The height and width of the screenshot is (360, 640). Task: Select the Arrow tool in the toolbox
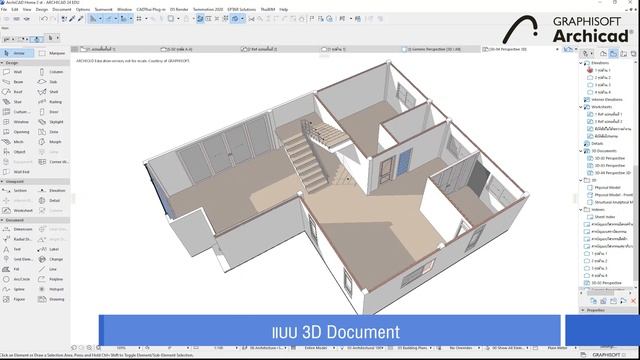(x=18, y=53)
